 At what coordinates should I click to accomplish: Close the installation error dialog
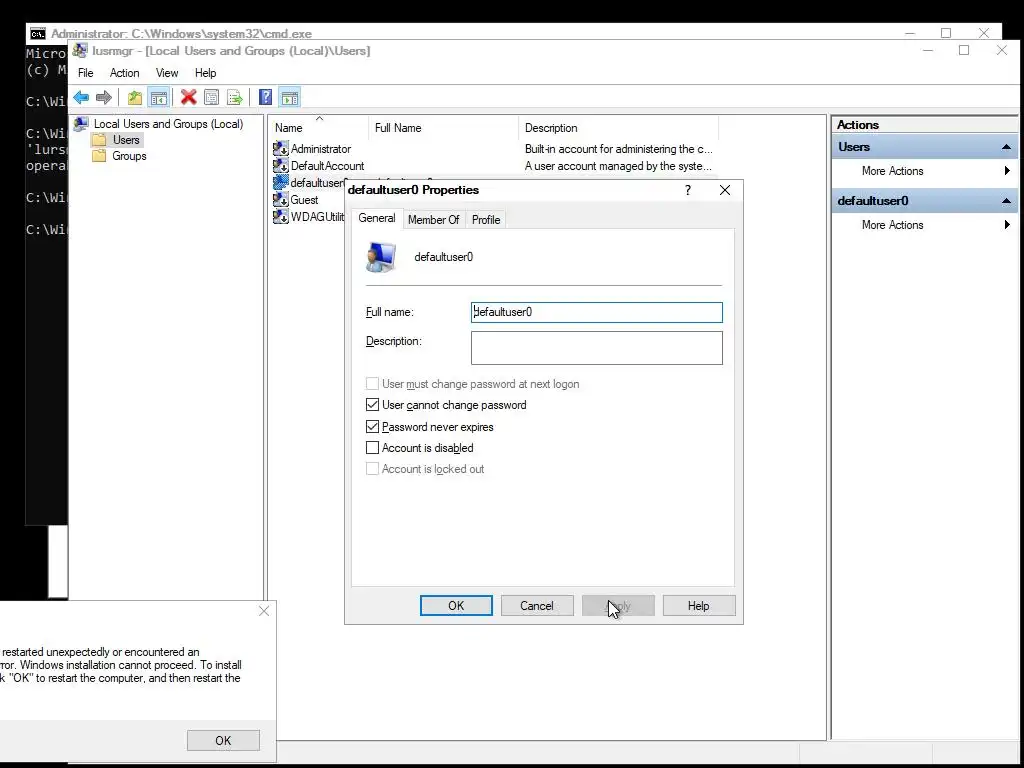264,611
